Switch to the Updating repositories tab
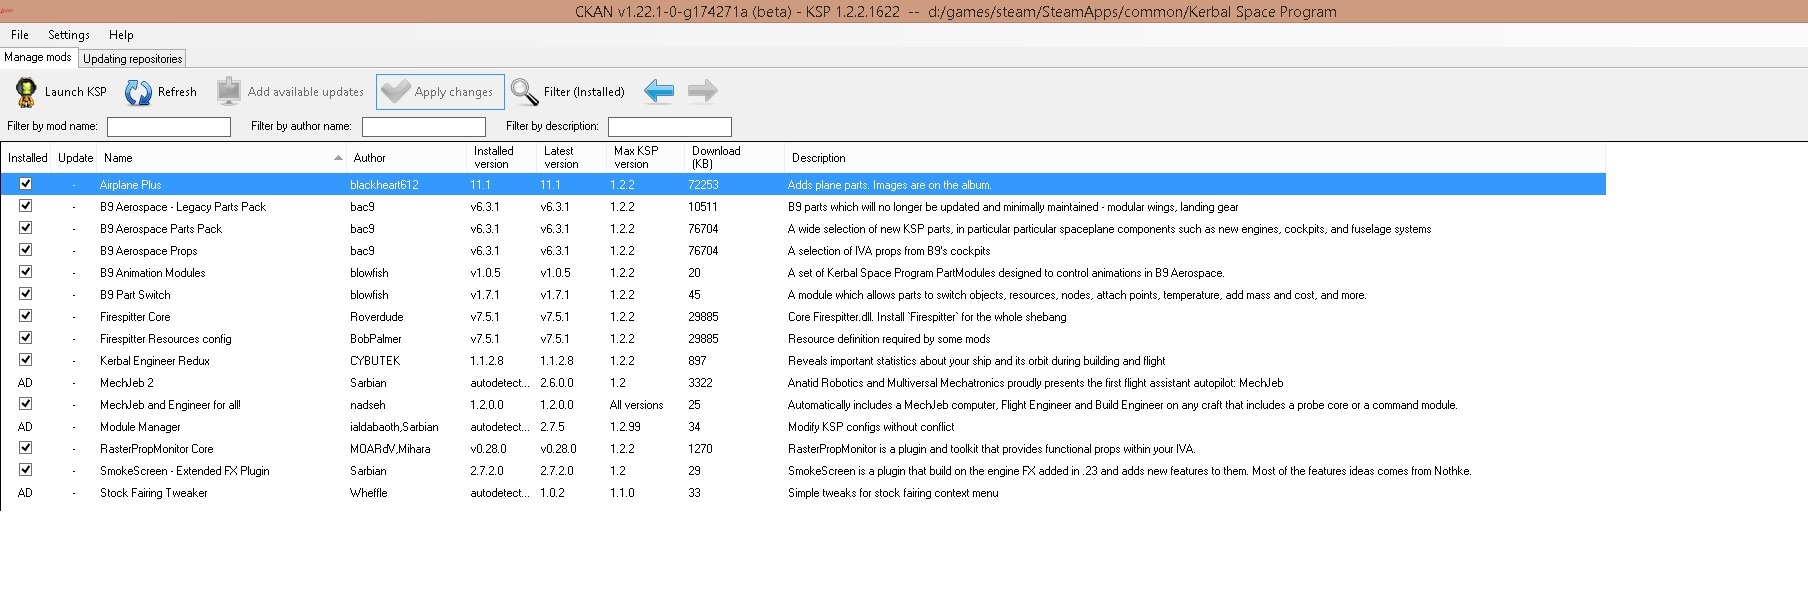This screenshot has height=602, width=1808. point(132,59)
